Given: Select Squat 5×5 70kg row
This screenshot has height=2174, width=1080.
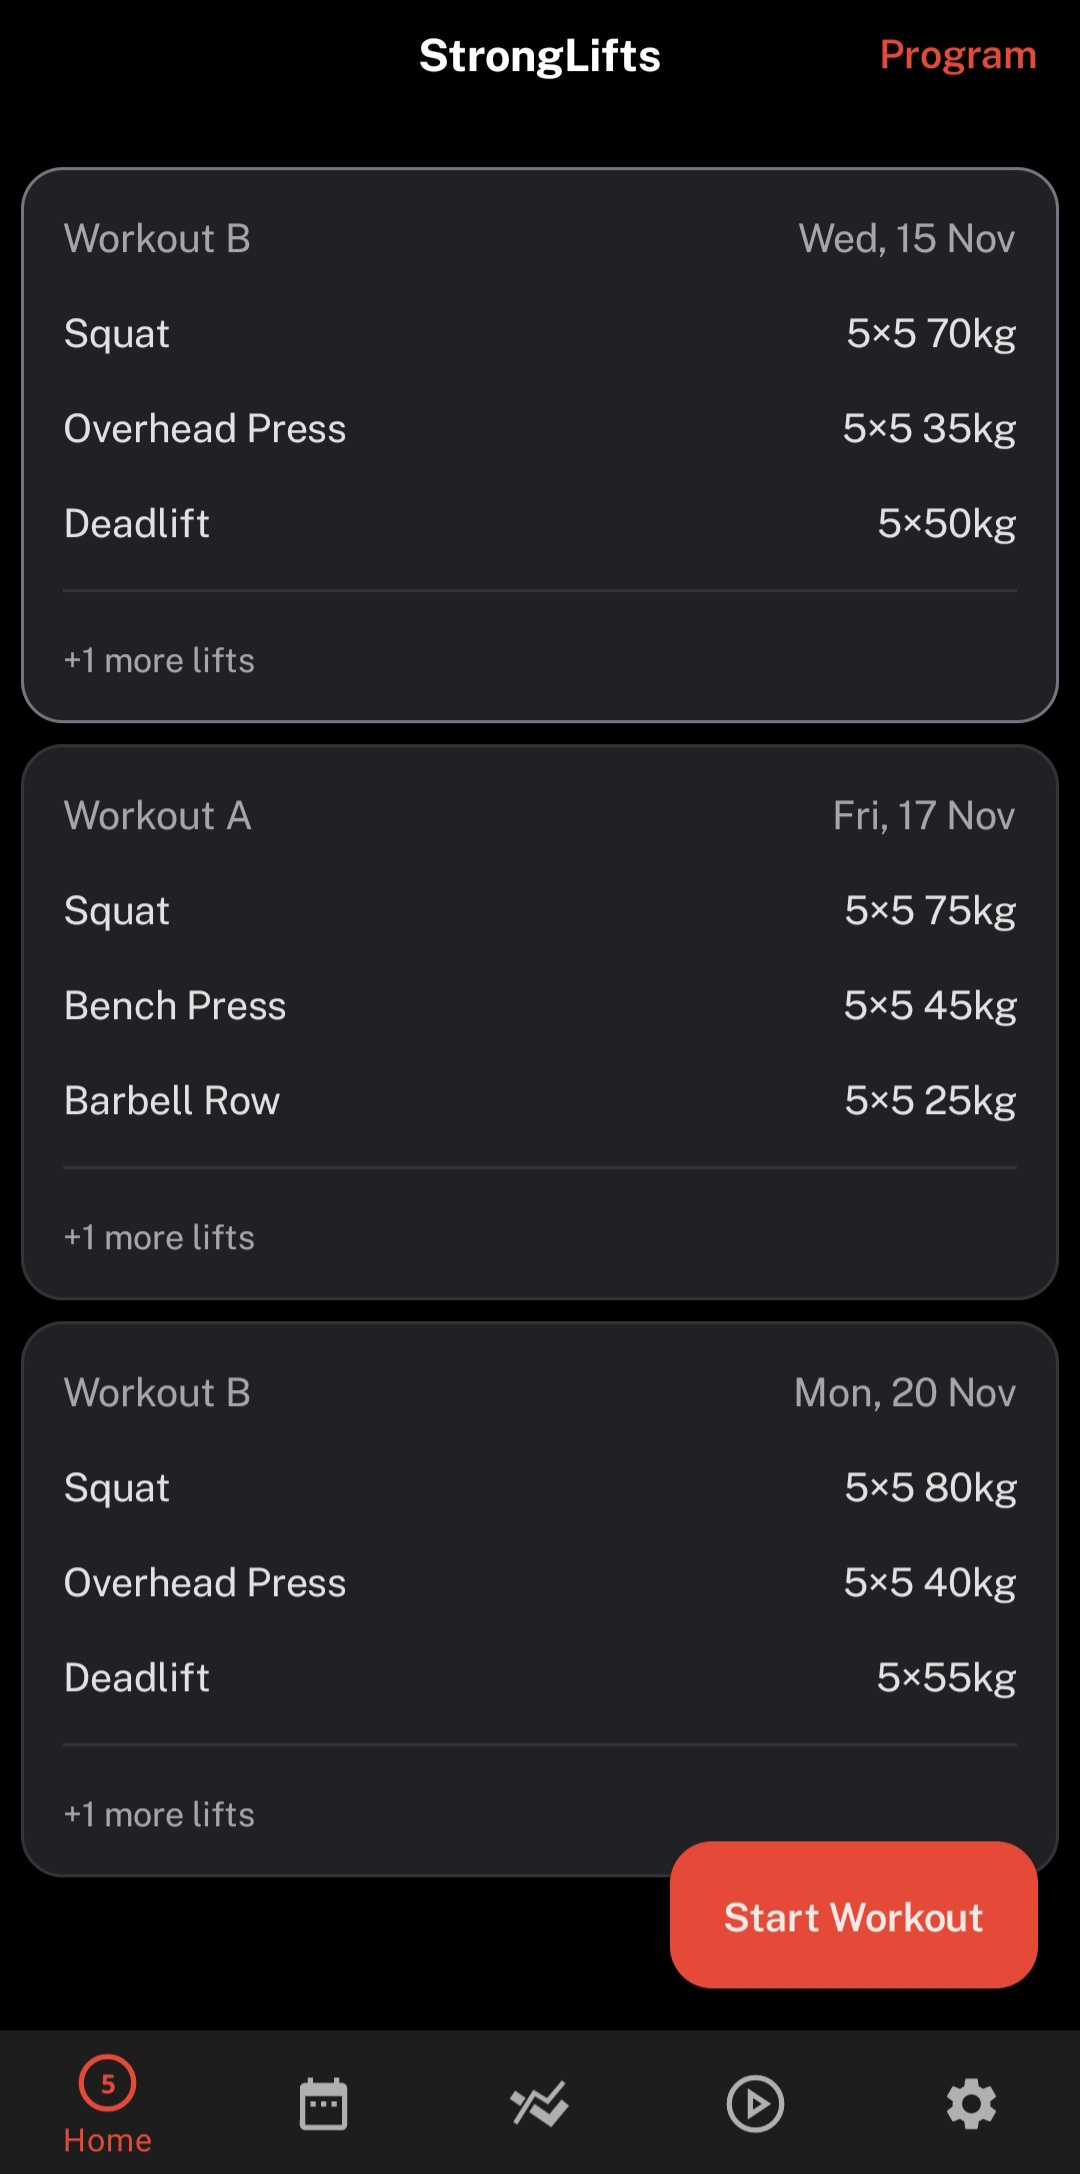Looking at the screenshot, I should click(x=540, y=334).
